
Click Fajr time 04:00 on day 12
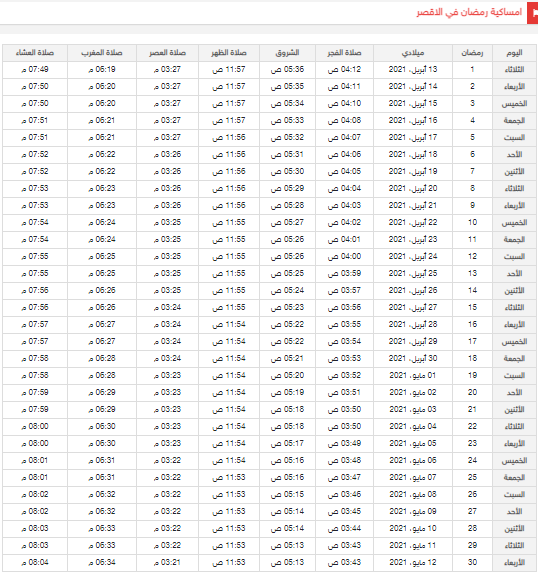pos(344,256)
